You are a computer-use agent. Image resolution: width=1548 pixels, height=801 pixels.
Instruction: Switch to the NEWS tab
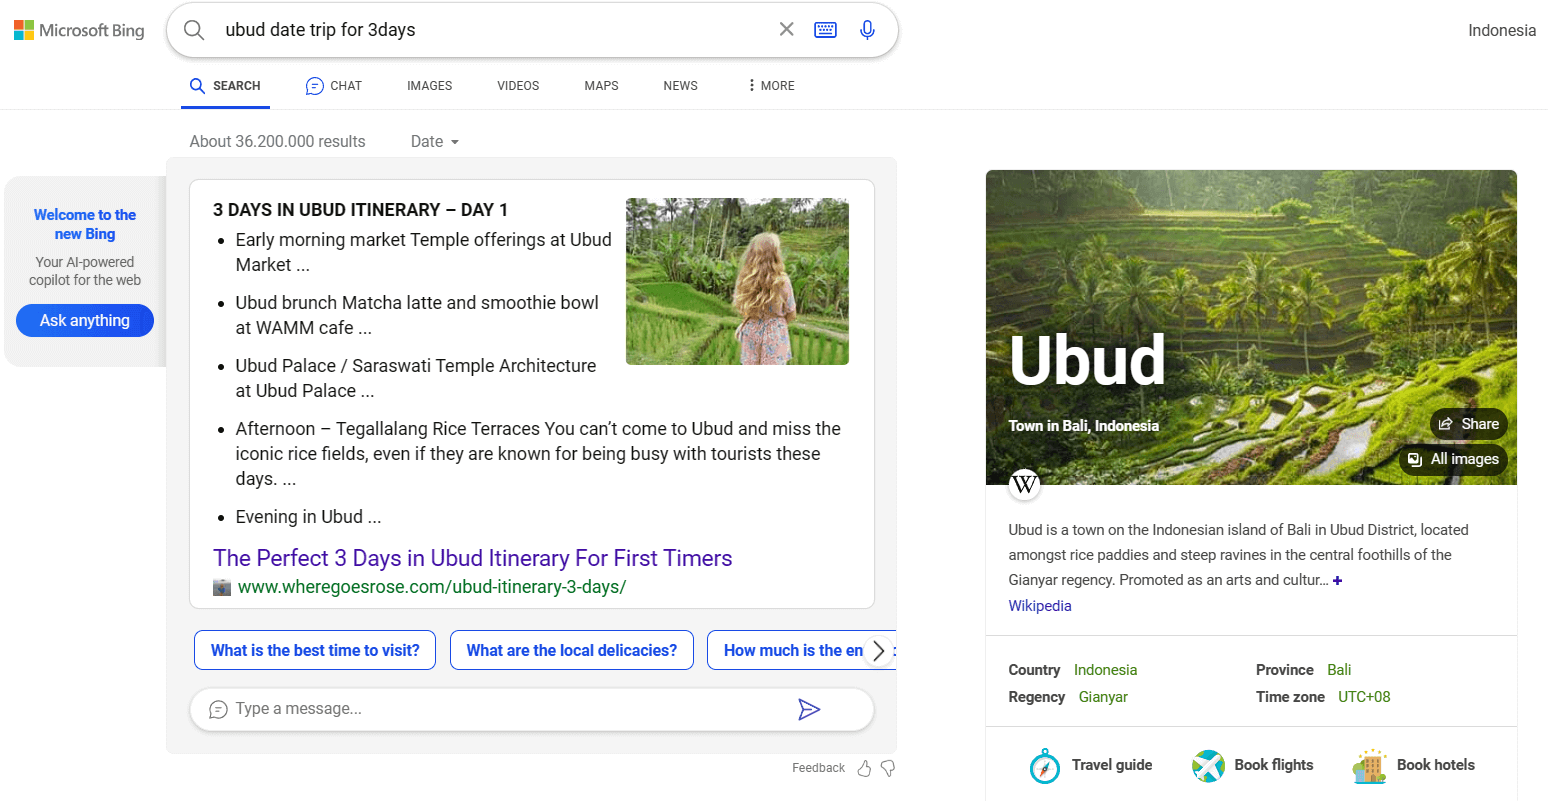(x=680, y=86)
